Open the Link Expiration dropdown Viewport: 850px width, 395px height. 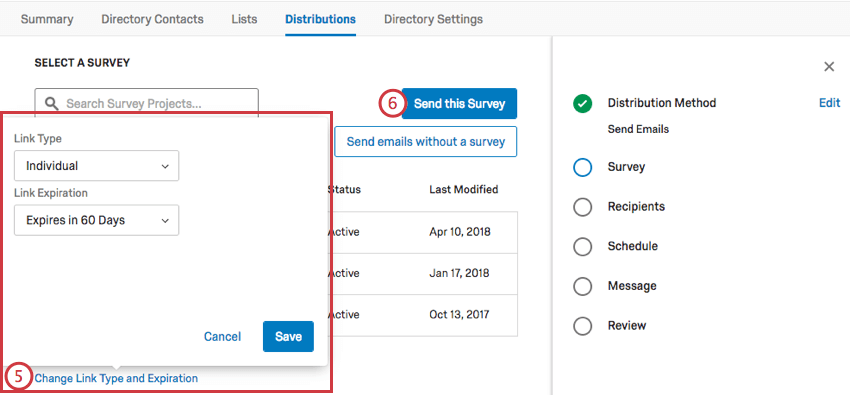[96, 220]
